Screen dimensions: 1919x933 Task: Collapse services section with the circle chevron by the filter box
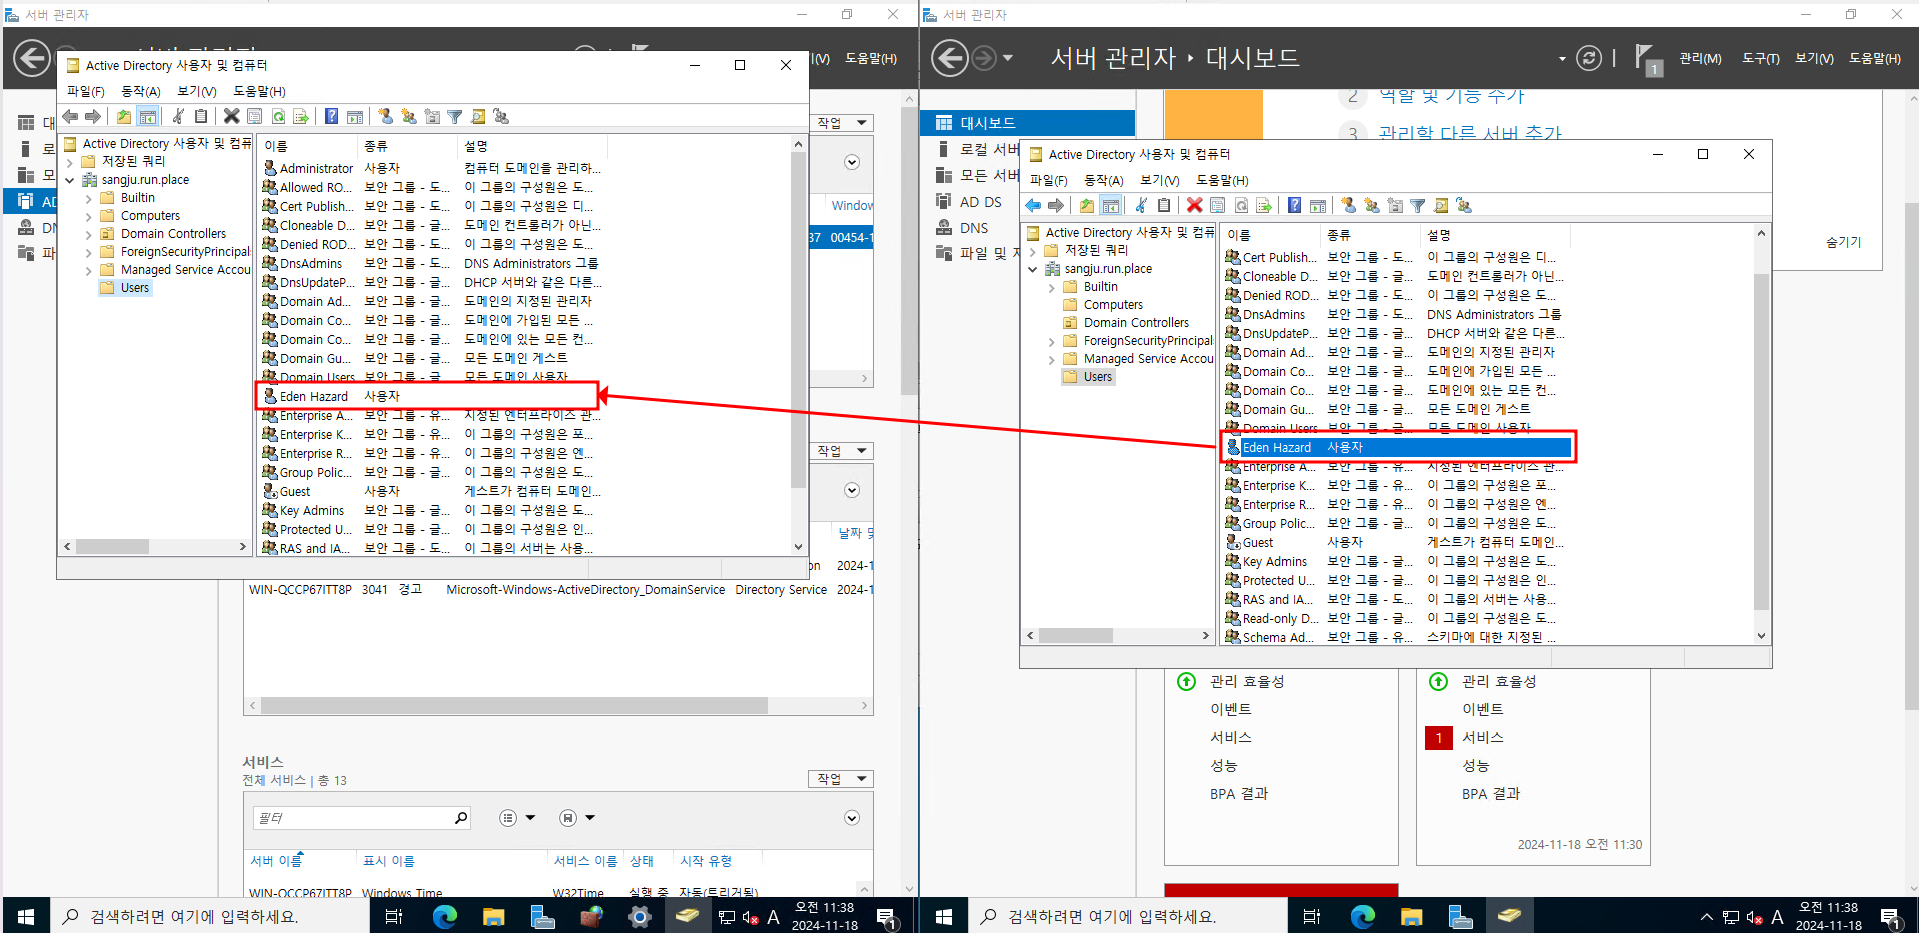pyautogui.click(x=852, y=818)
